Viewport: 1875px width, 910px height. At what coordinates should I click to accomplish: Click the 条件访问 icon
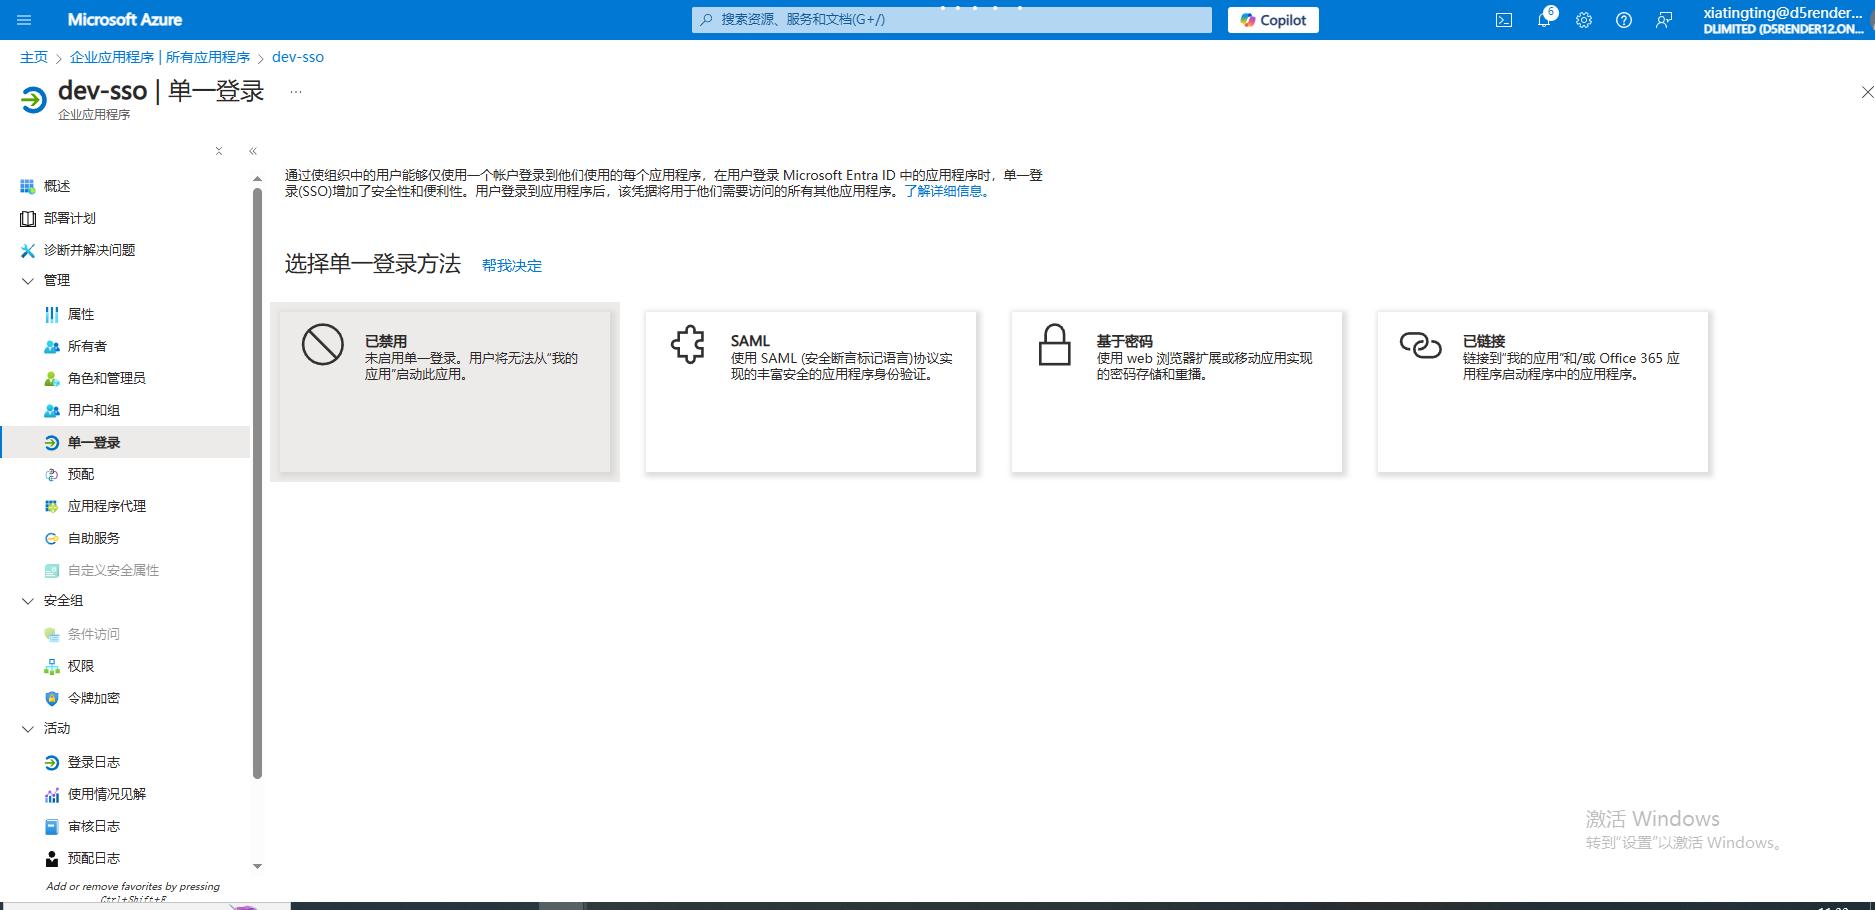(x=52, y=635)
